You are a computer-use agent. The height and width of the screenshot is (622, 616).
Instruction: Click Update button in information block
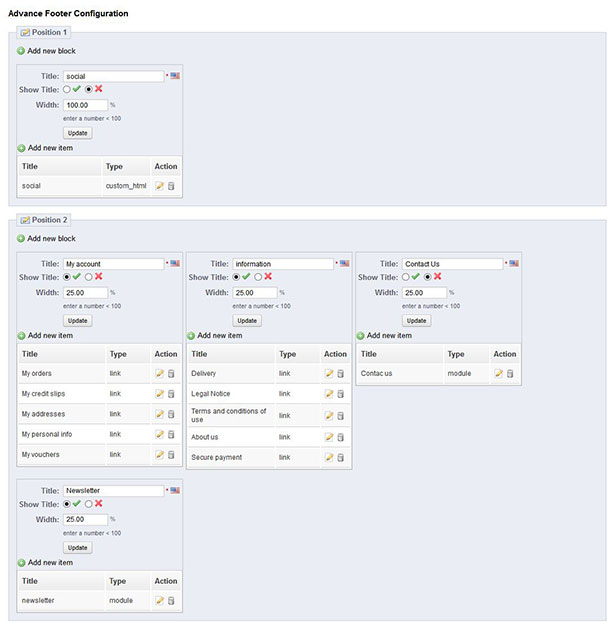point(247,321)
